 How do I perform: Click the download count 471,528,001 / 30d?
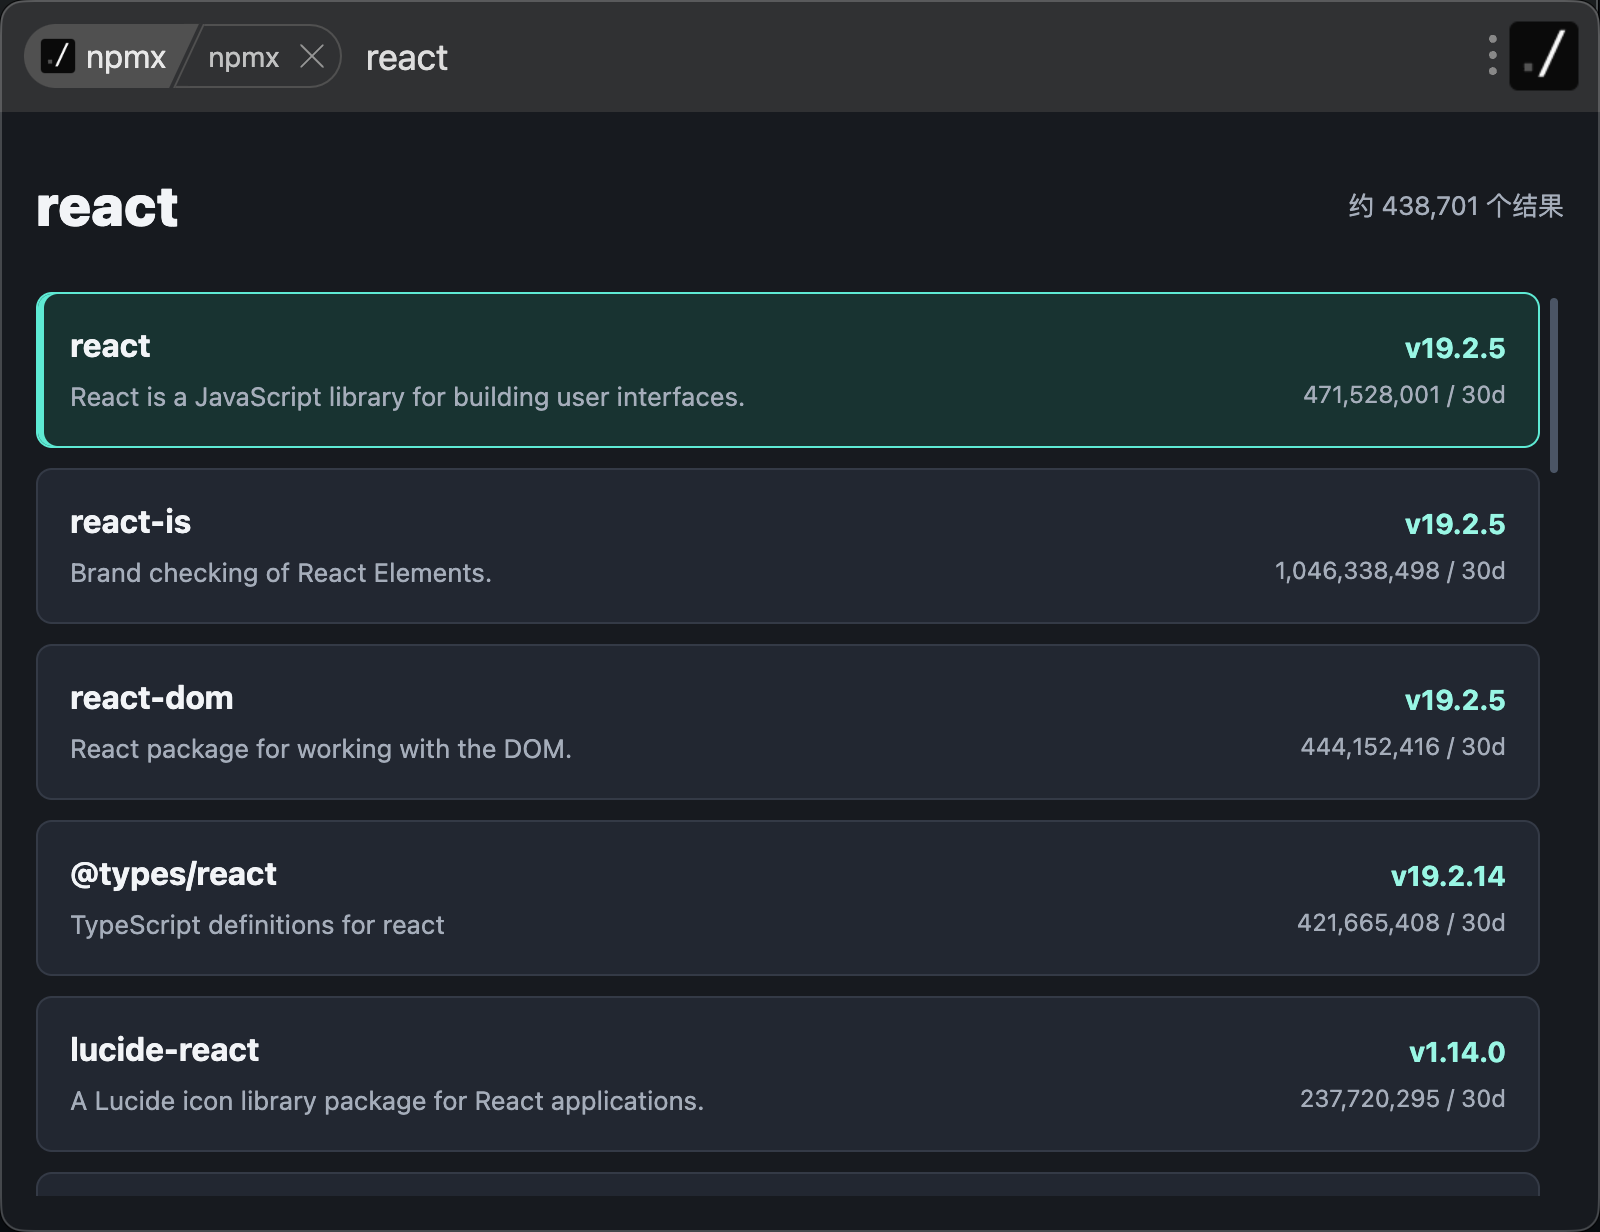coord(1404,395)
